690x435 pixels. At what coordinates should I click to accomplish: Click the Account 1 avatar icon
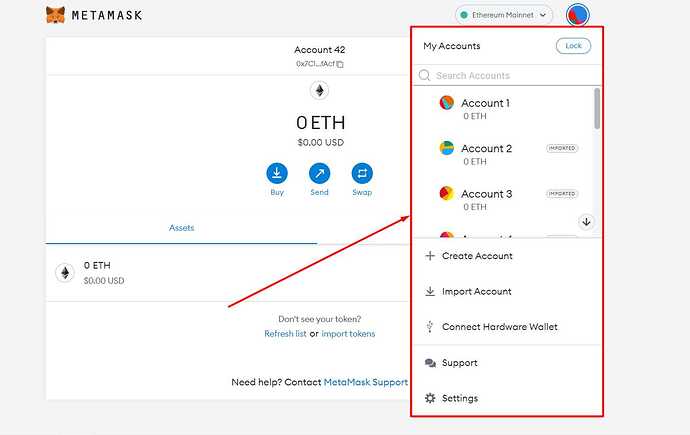click(447, 102)
